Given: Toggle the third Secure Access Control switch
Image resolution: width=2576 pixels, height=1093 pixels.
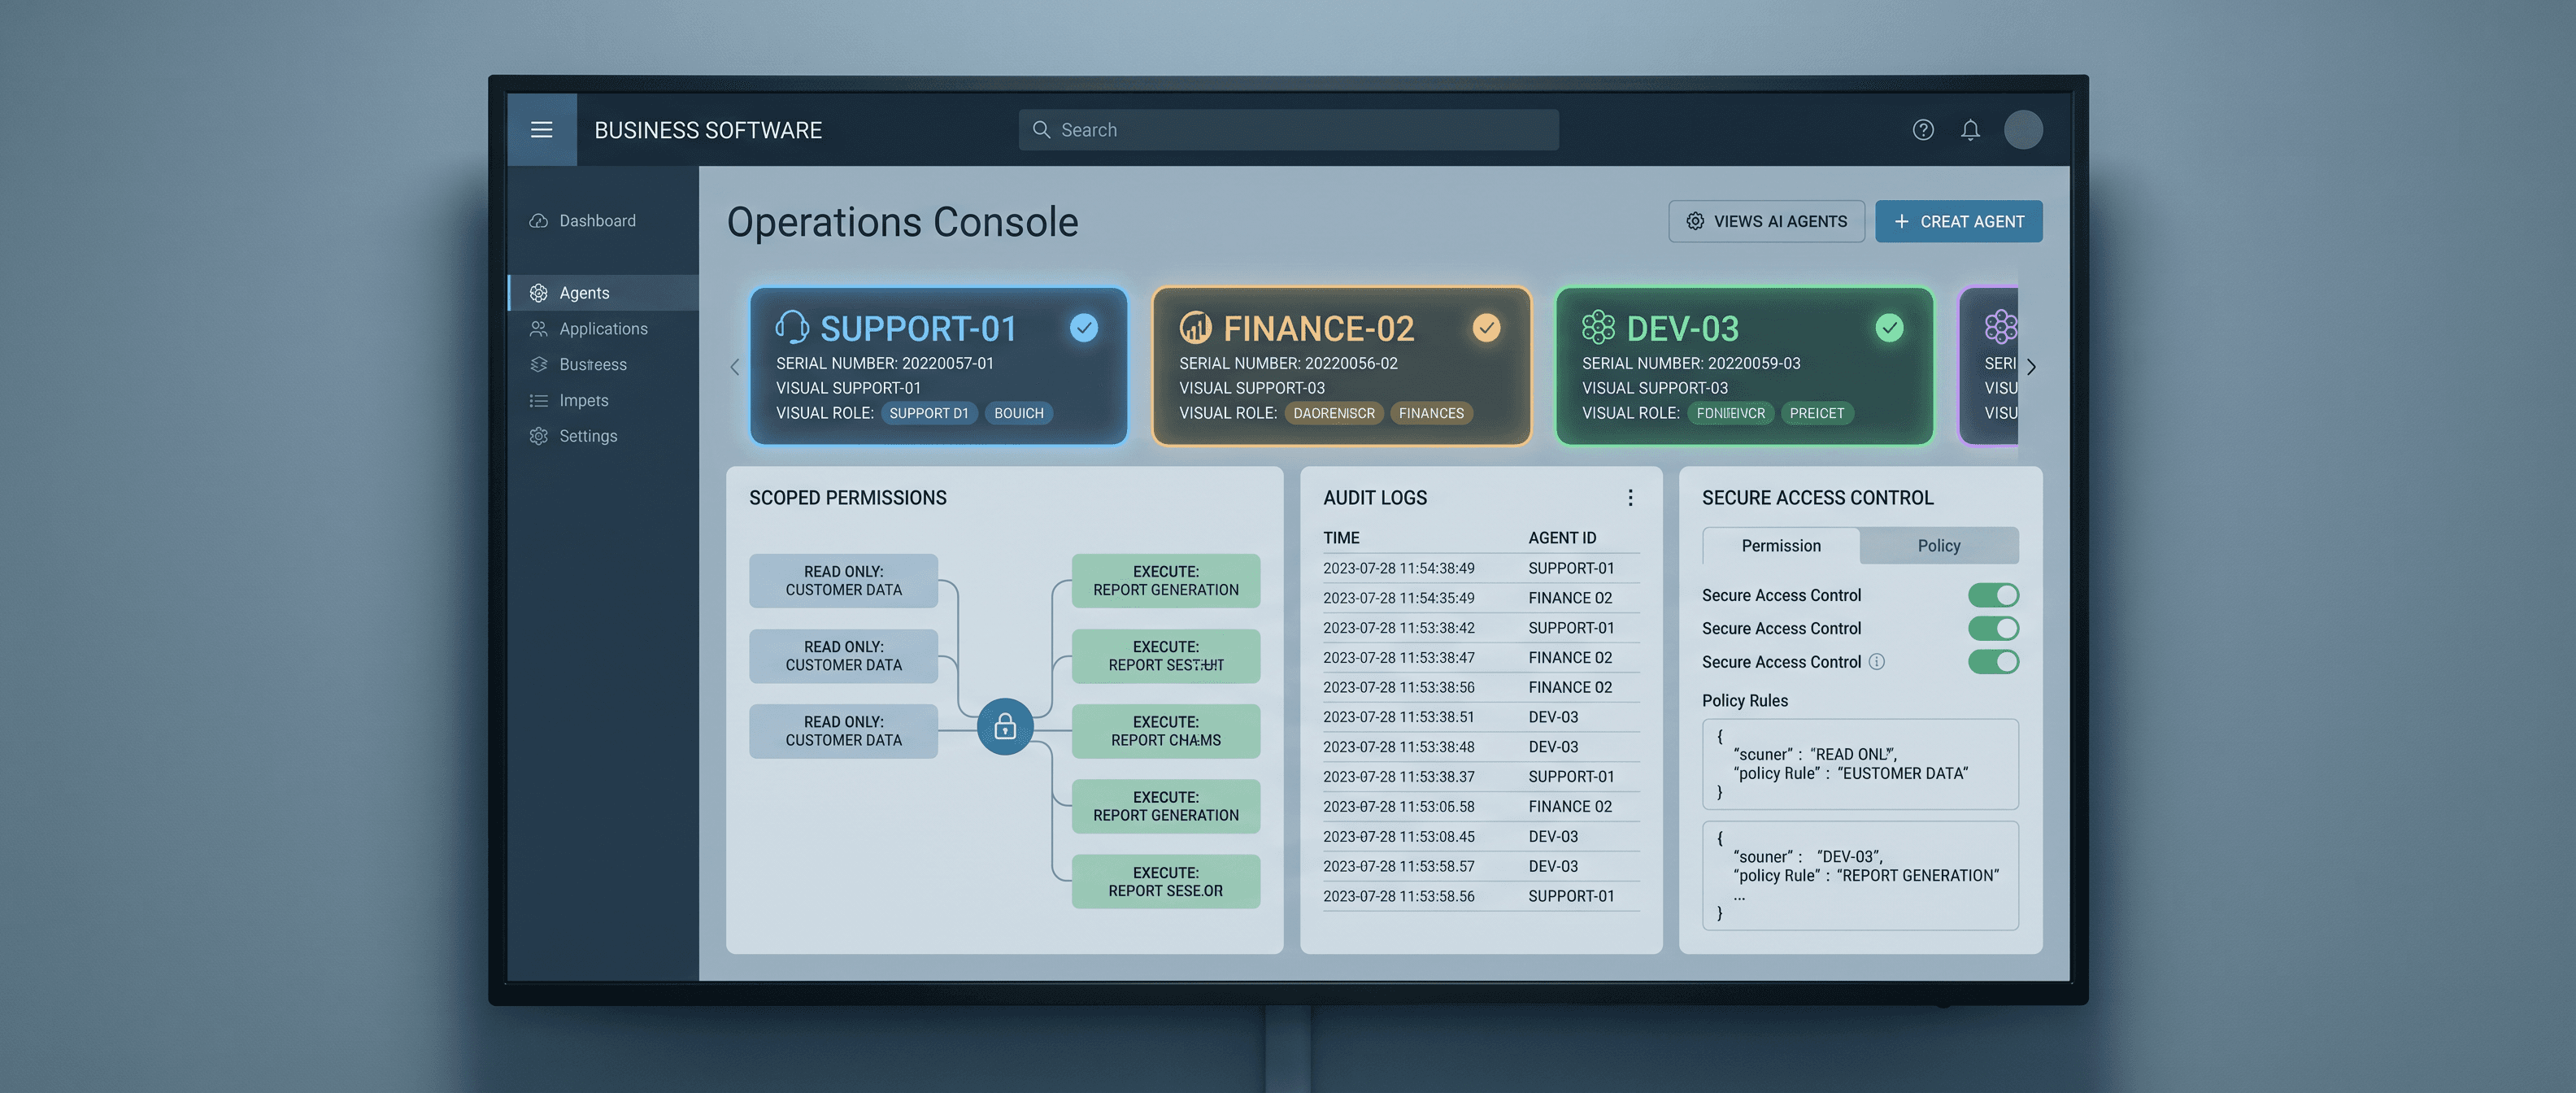Looking at the screenshot, I should coord(1993,661).
